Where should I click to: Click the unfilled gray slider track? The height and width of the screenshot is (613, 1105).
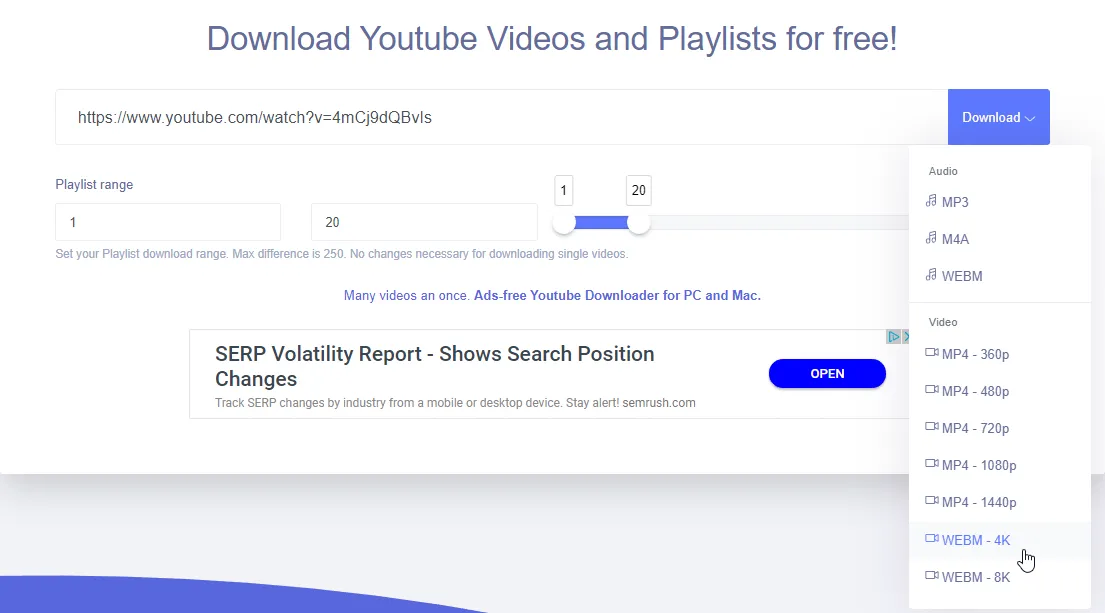(779, 223)
